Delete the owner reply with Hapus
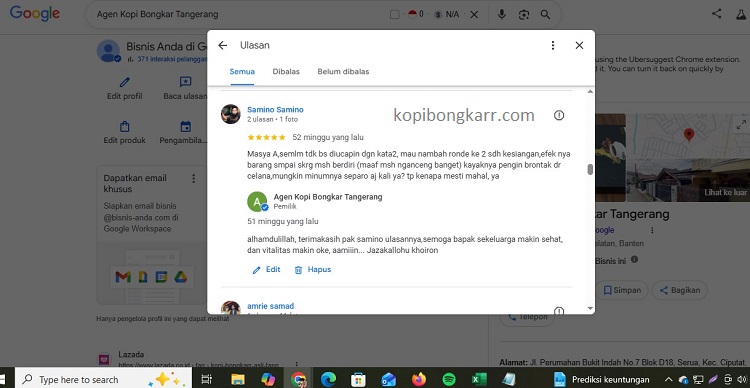The image size is (750, 388). [313, 270]
